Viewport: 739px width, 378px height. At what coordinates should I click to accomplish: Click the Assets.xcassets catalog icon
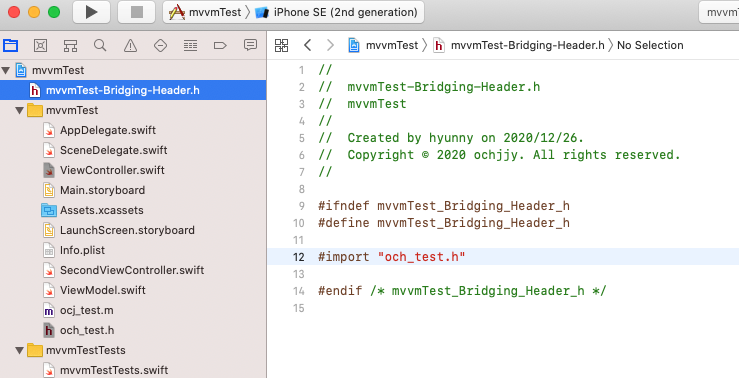pos(49,210)
